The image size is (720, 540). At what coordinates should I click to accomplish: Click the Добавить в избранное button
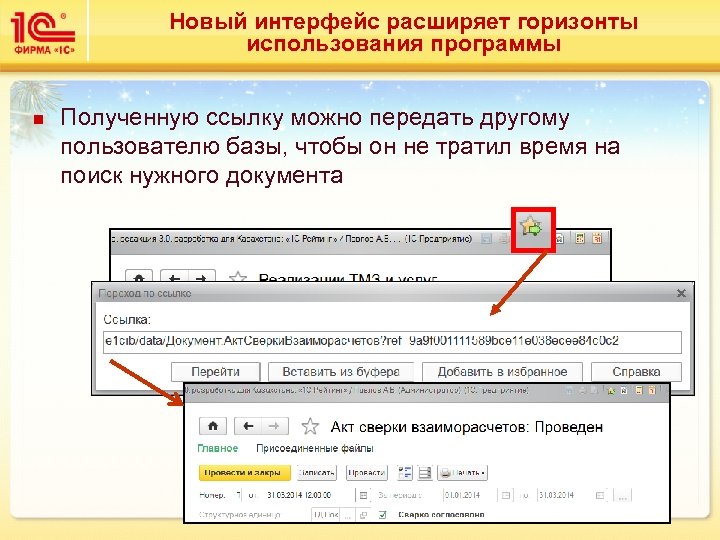point(502,371)
